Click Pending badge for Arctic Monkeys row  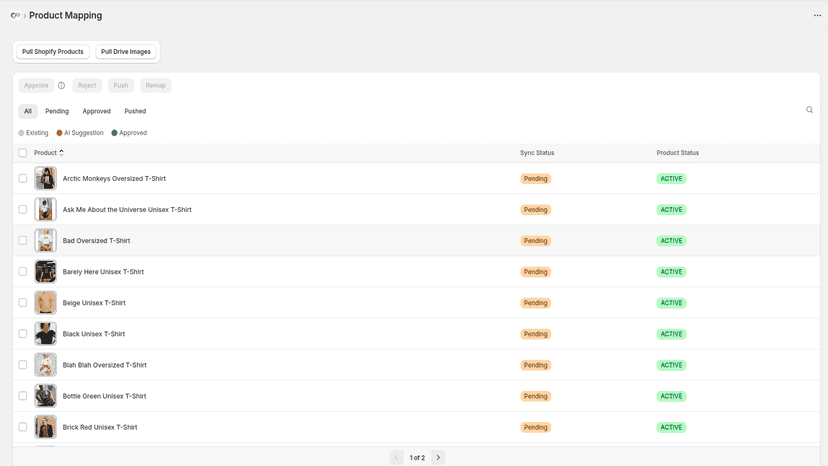(x=535, y=179)
